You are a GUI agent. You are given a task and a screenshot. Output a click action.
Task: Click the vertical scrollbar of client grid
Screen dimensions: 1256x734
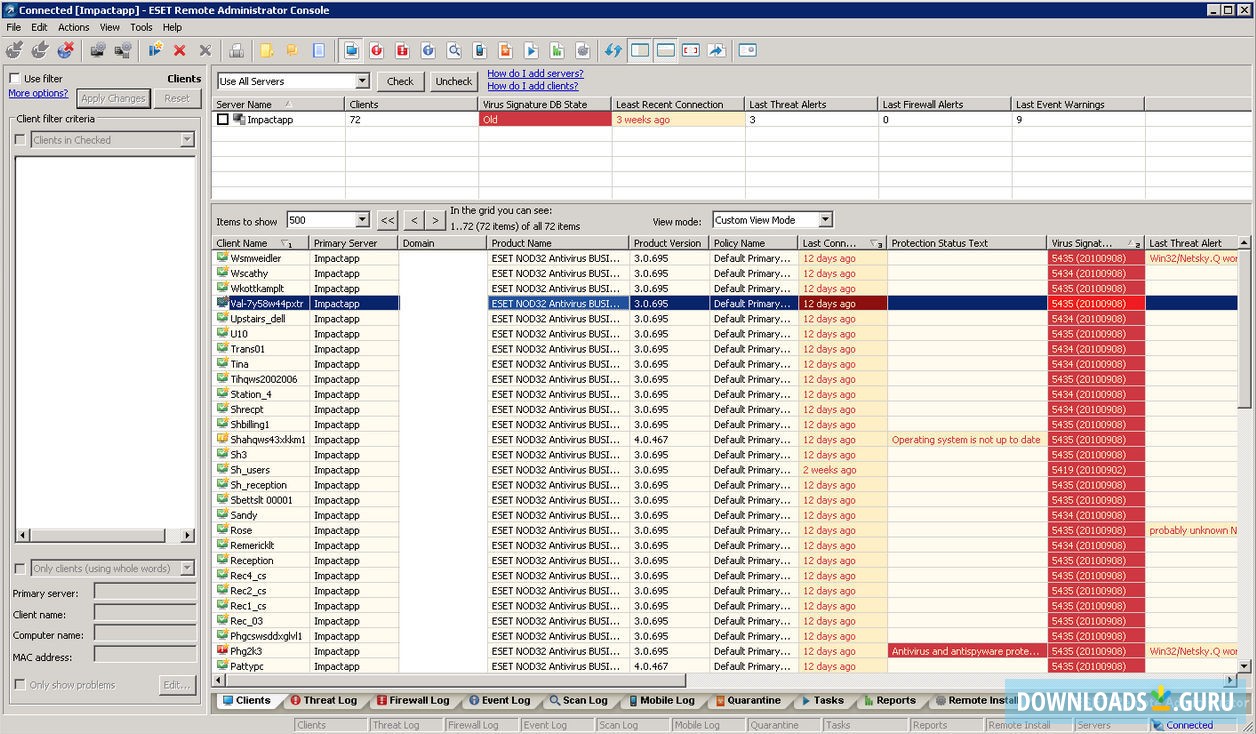pyautogui.click(x=1244, y=455)
